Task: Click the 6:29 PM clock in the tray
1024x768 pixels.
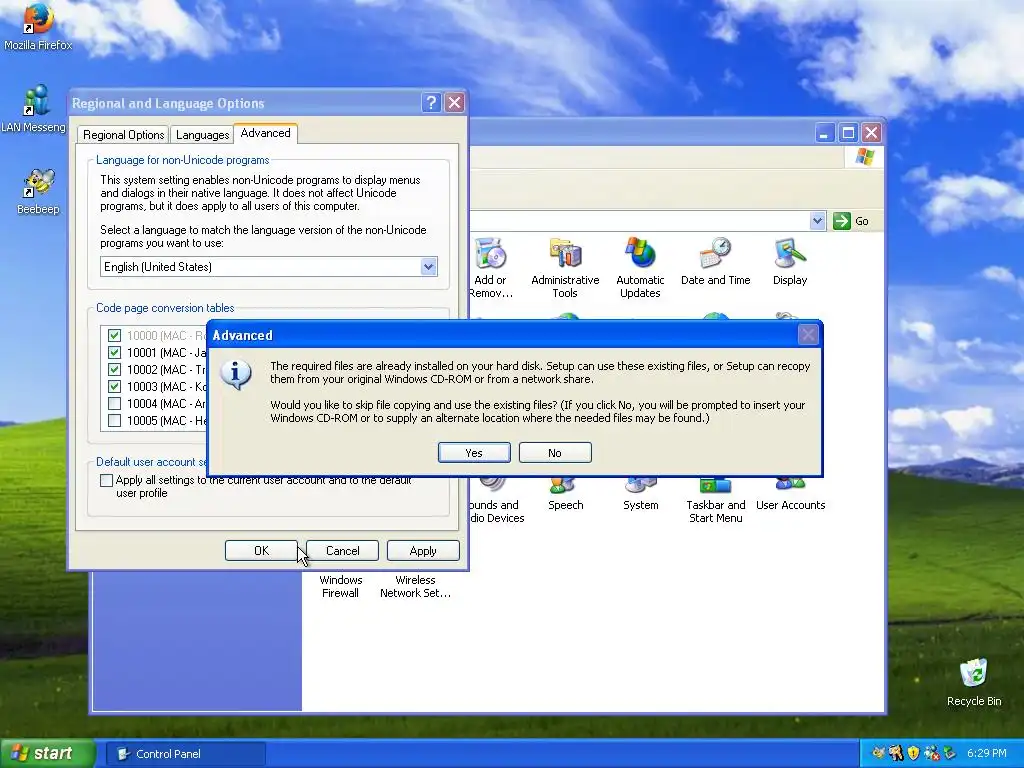Action: tap(986, 753)
